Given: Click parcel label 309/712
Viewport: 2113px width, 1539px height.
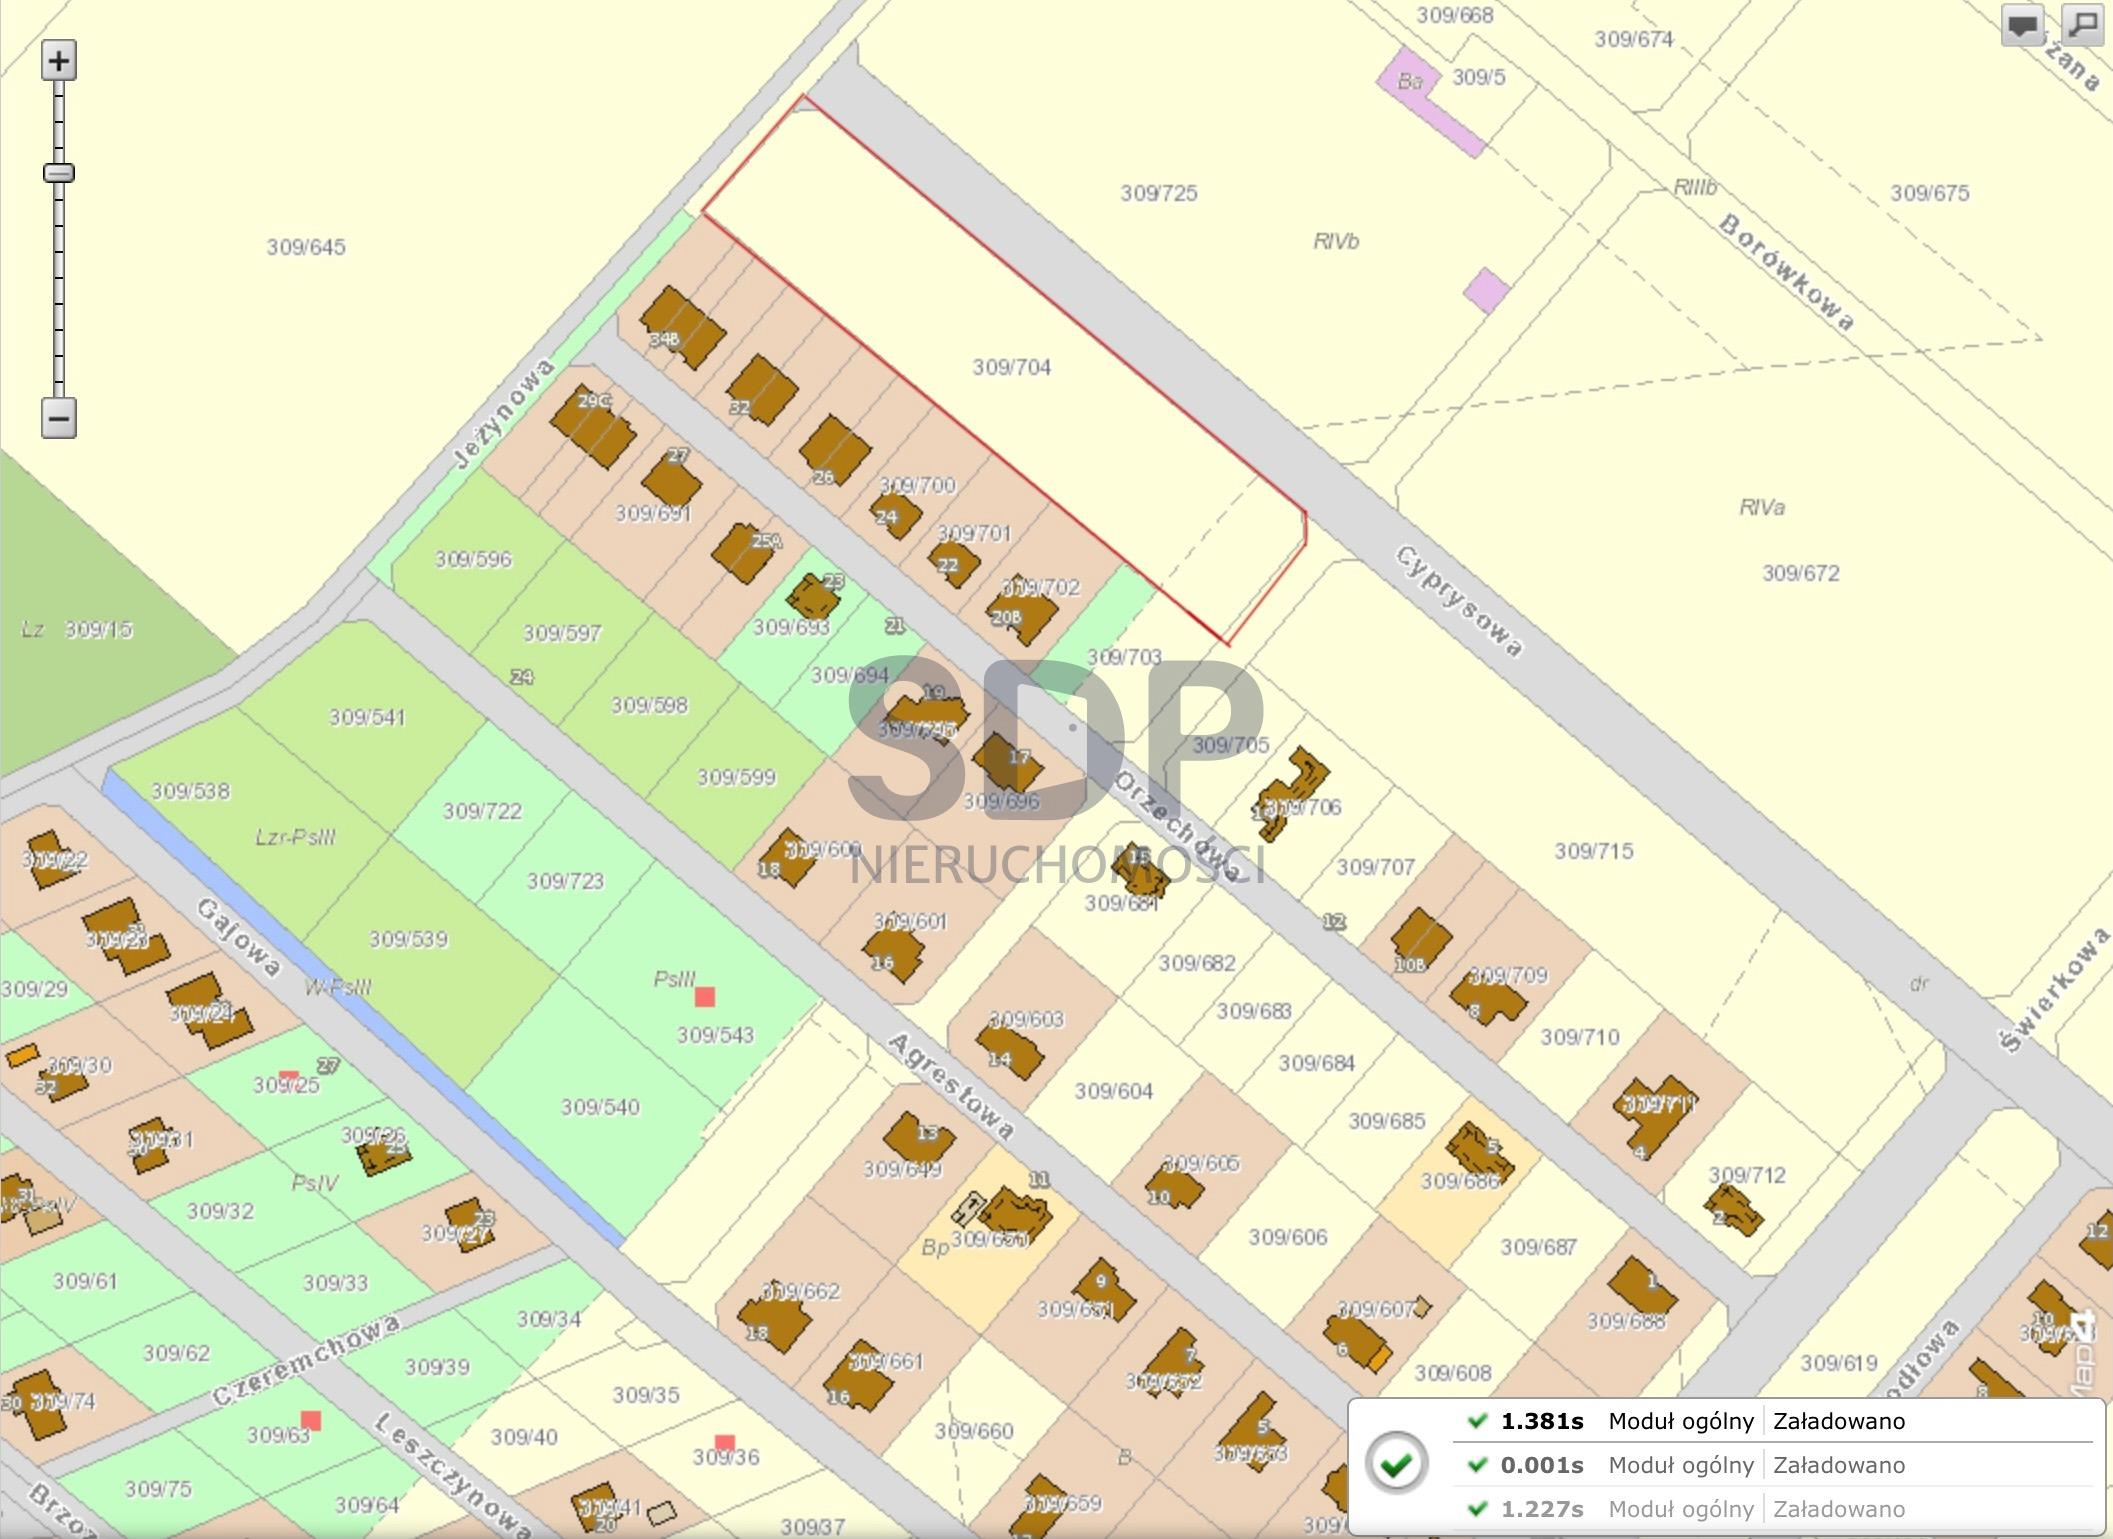Looking at the screenshot, I should coord(1747,1175).
